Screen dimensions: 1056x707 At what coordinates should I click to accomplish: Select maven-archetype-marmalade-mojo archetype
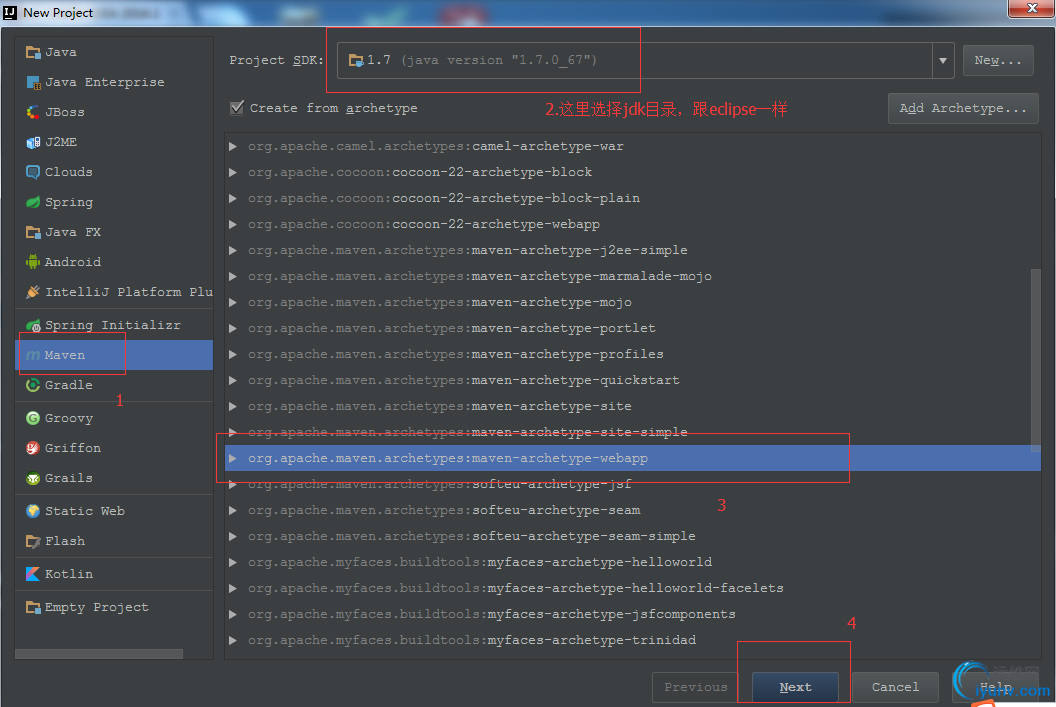coord(632,277)
